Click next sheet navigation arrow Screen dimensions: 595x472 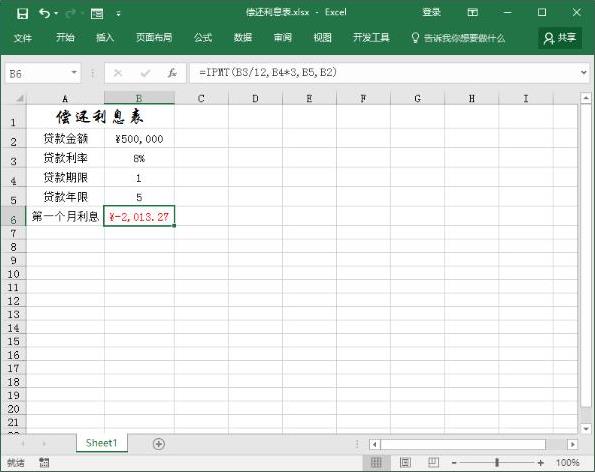pyautogui.click(x=44, y=444)
